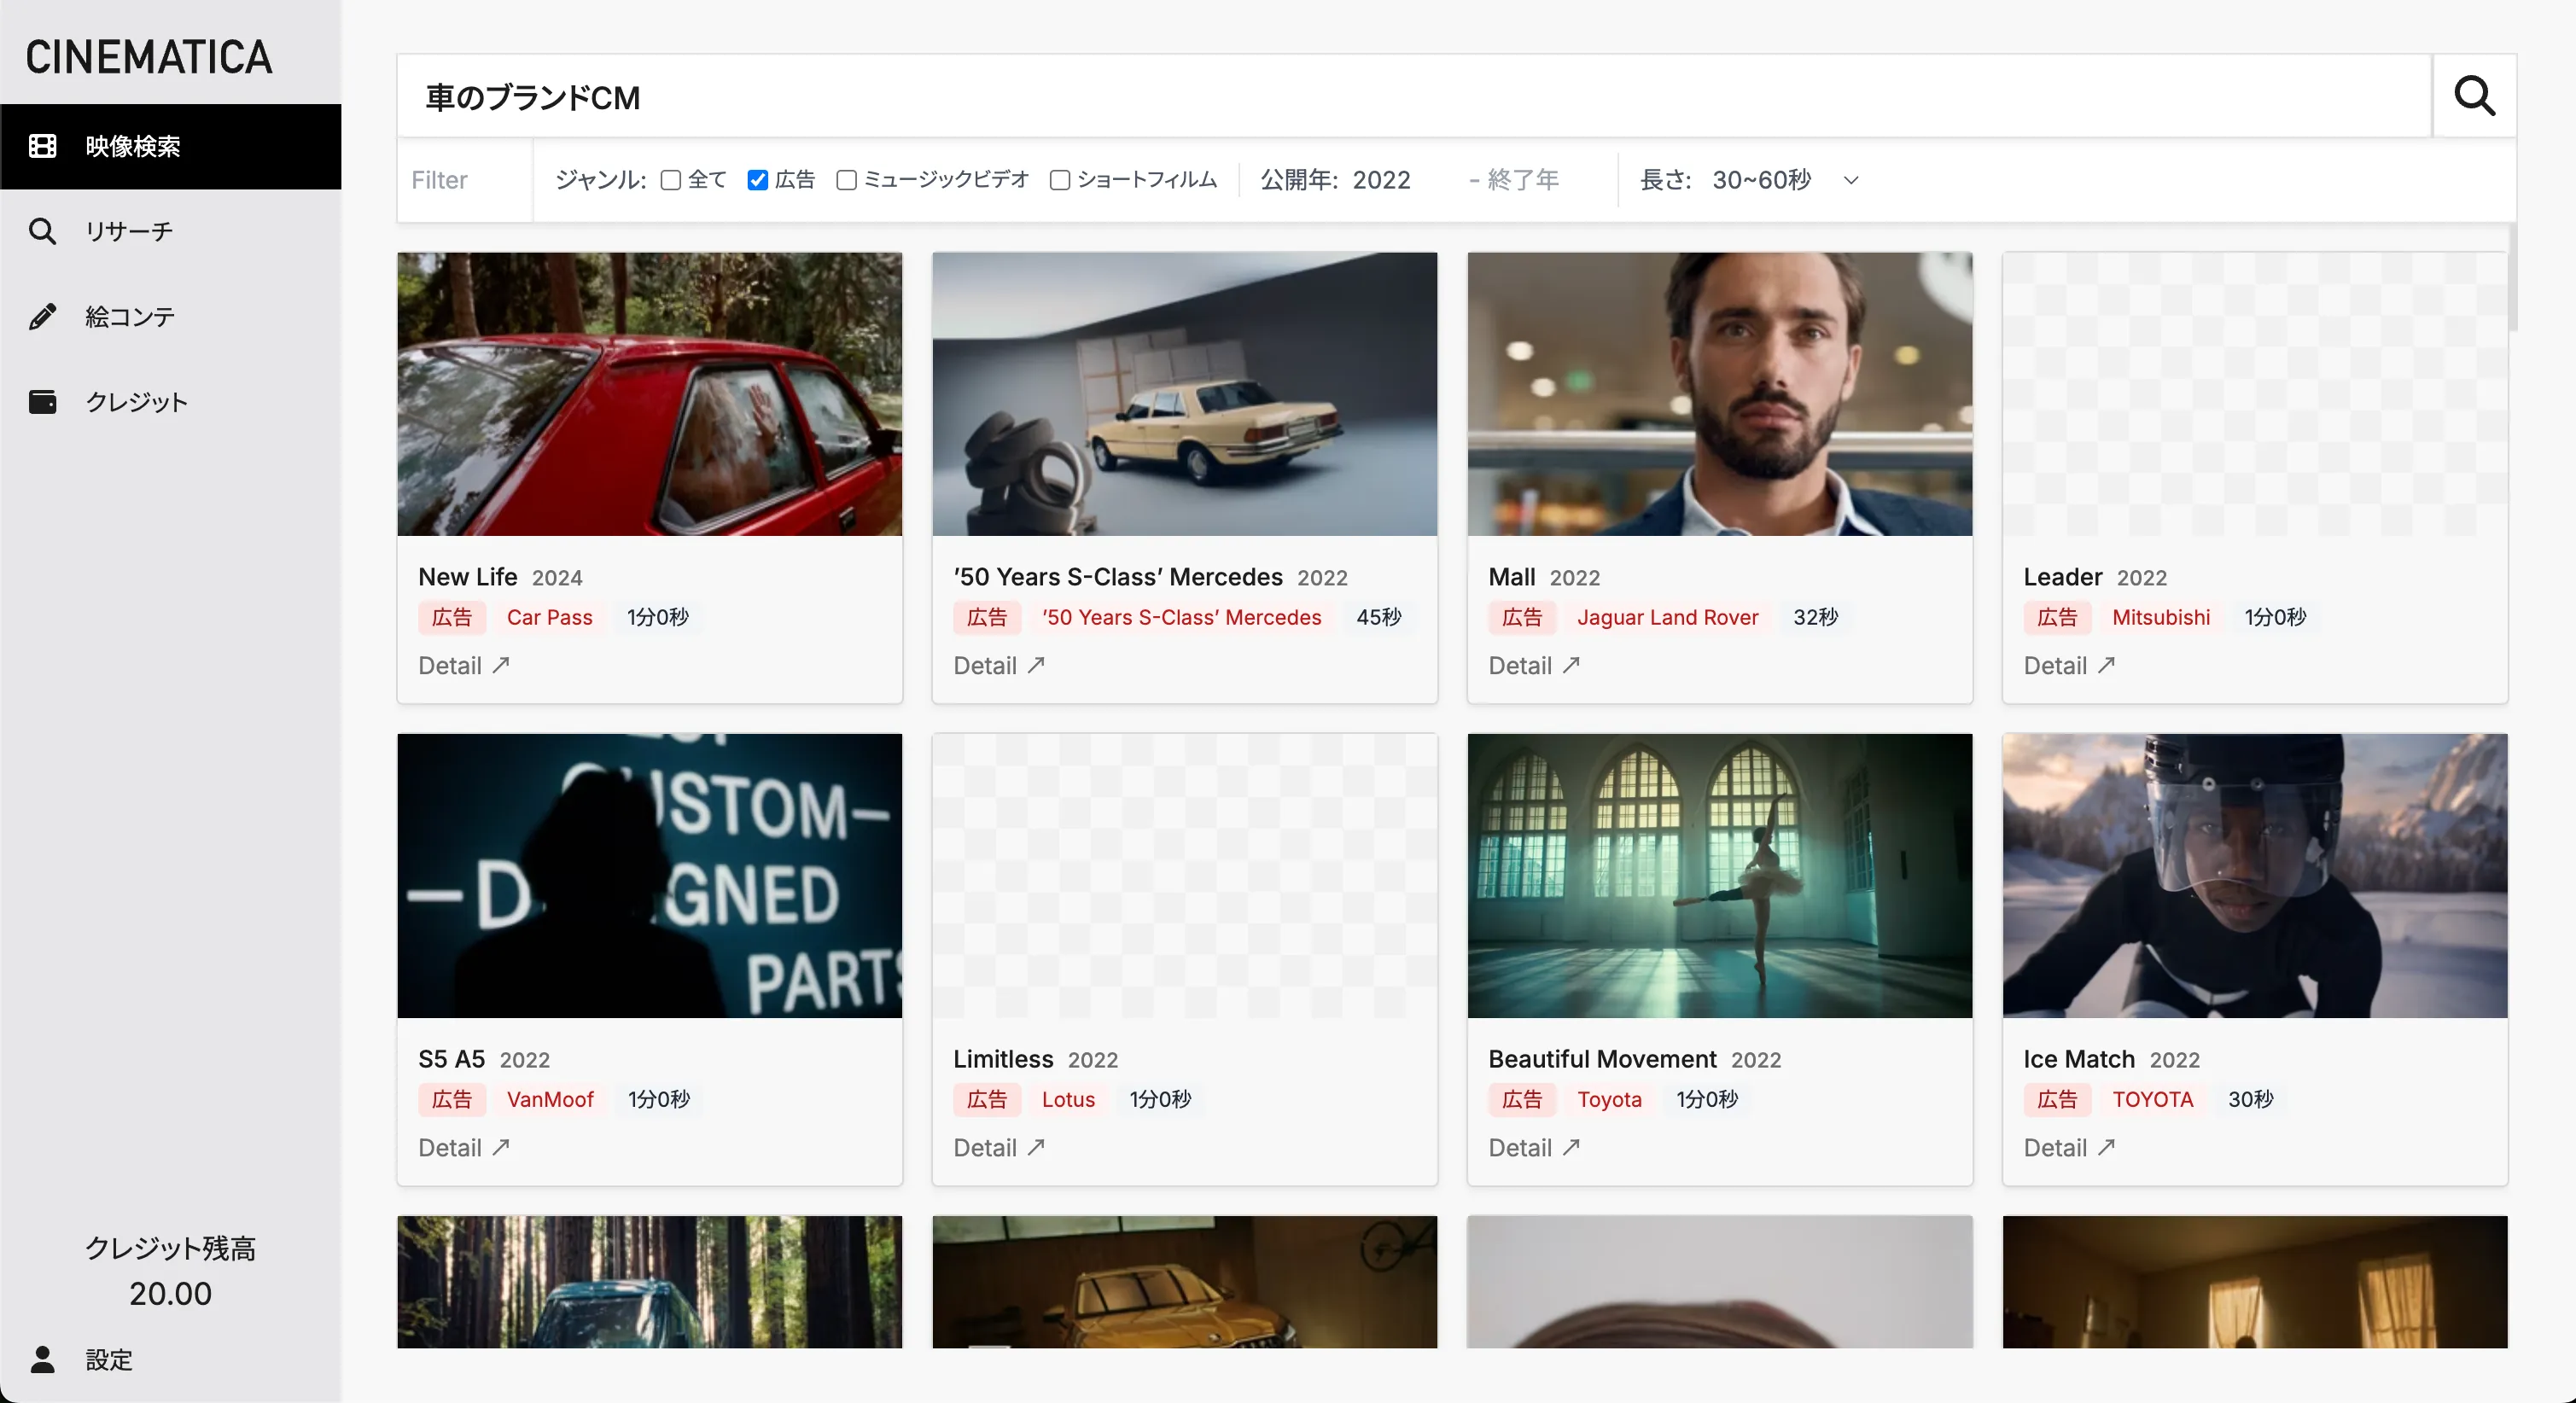The width and height of the screenshot is (2576, 1403).
Task: Open Detail for Leader
Action: pos(2068,665)
